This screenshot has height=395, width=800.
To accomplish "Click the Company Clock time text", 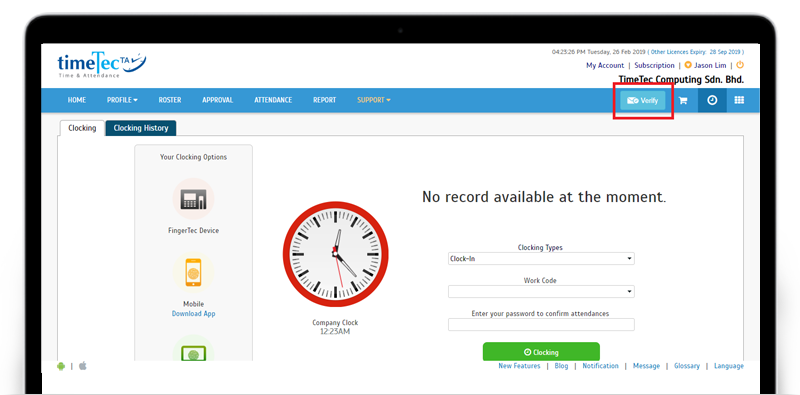I will click(335, 332).
